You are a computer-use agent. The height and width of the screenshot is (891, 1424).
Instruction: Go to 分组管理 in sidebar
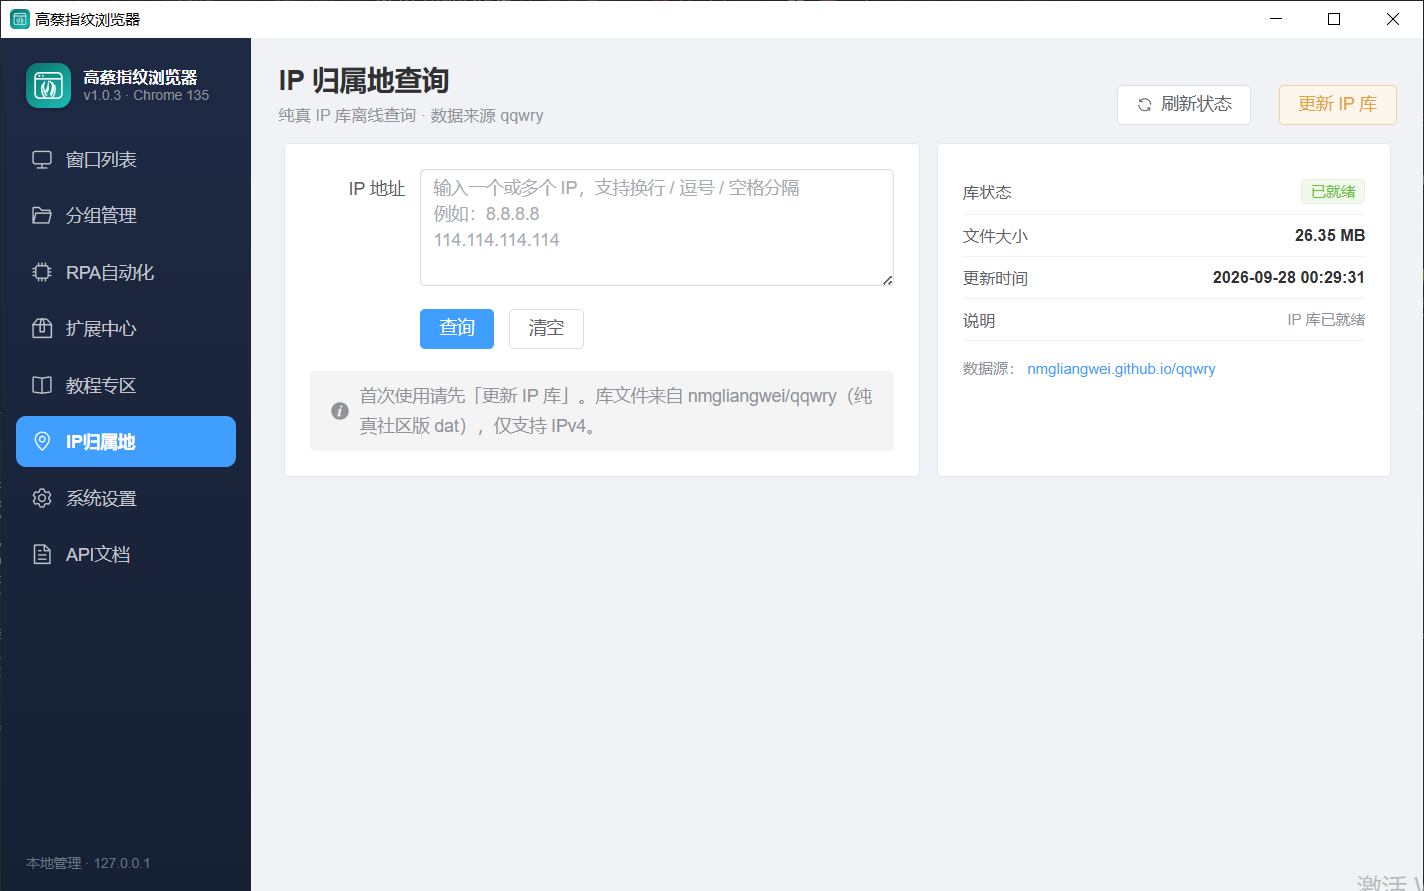coord(126,215)
